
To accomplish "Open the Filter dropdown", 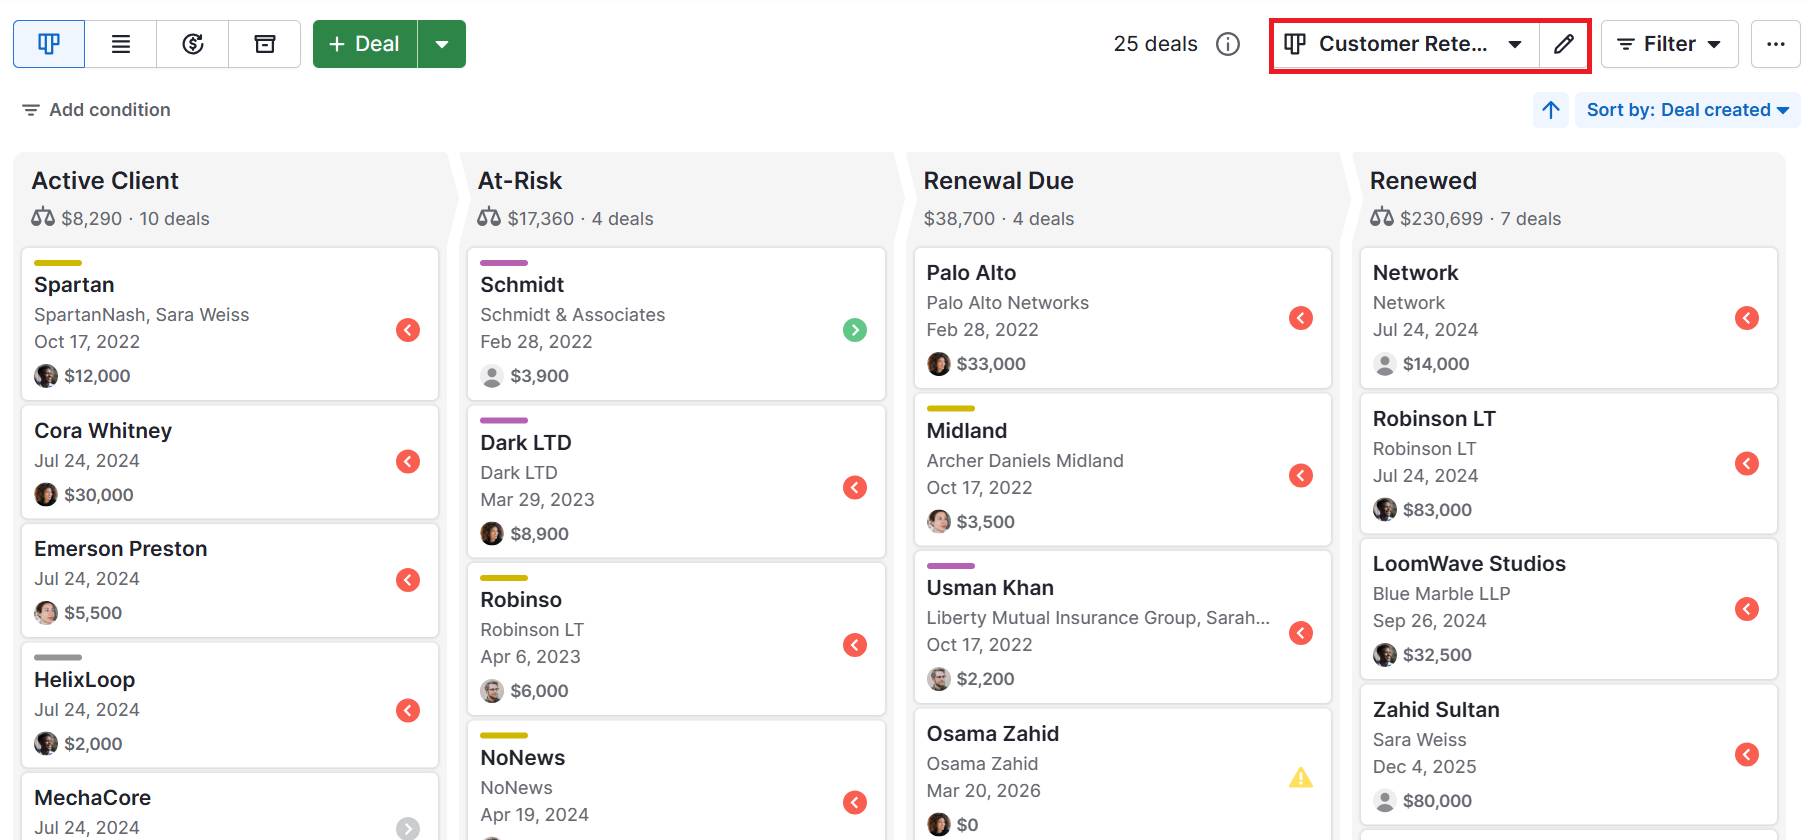I will tap(1668, 44).
